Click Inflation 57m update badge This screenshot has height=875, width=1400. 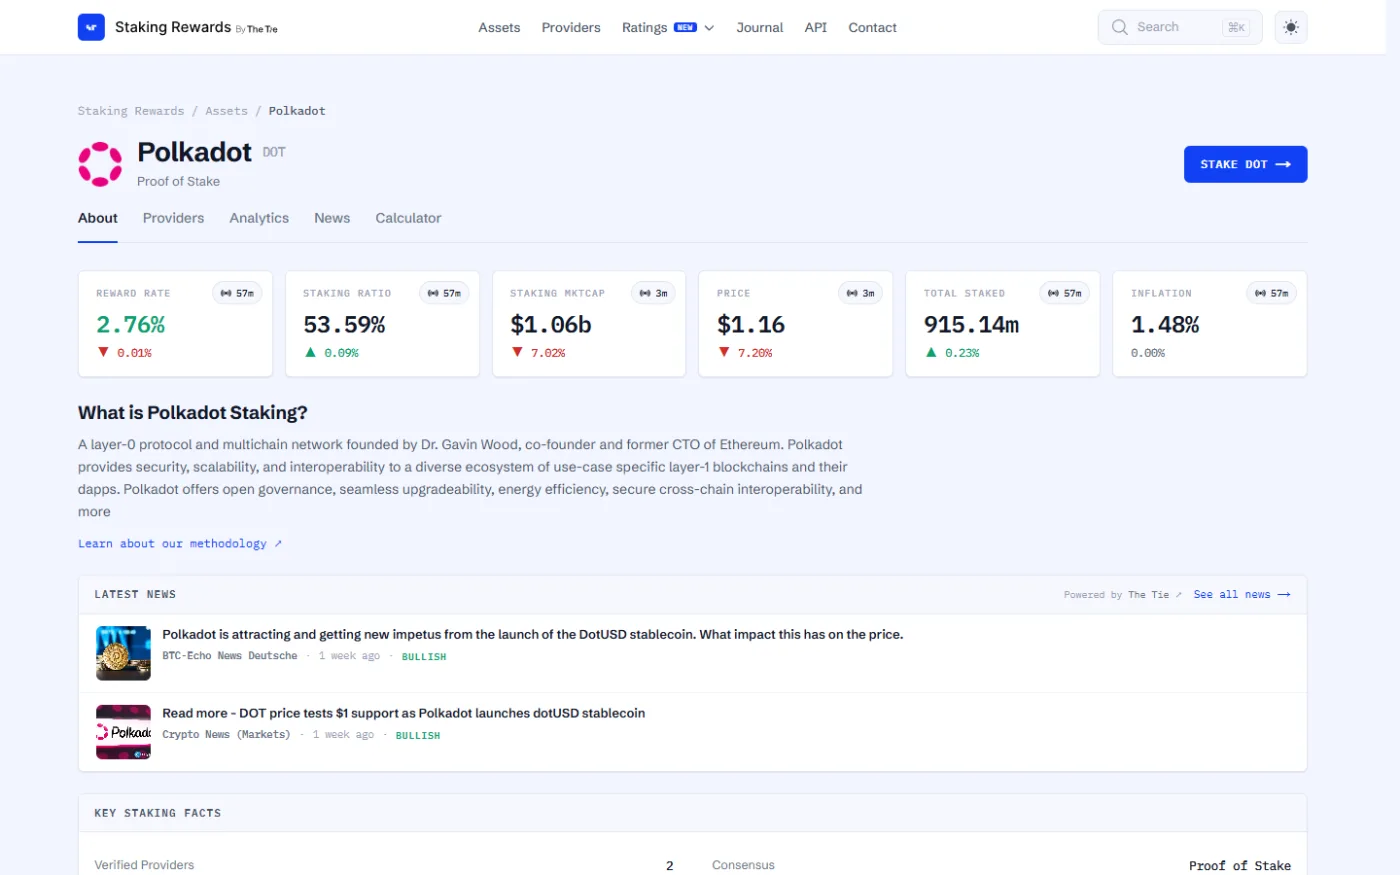point(1273,293)
